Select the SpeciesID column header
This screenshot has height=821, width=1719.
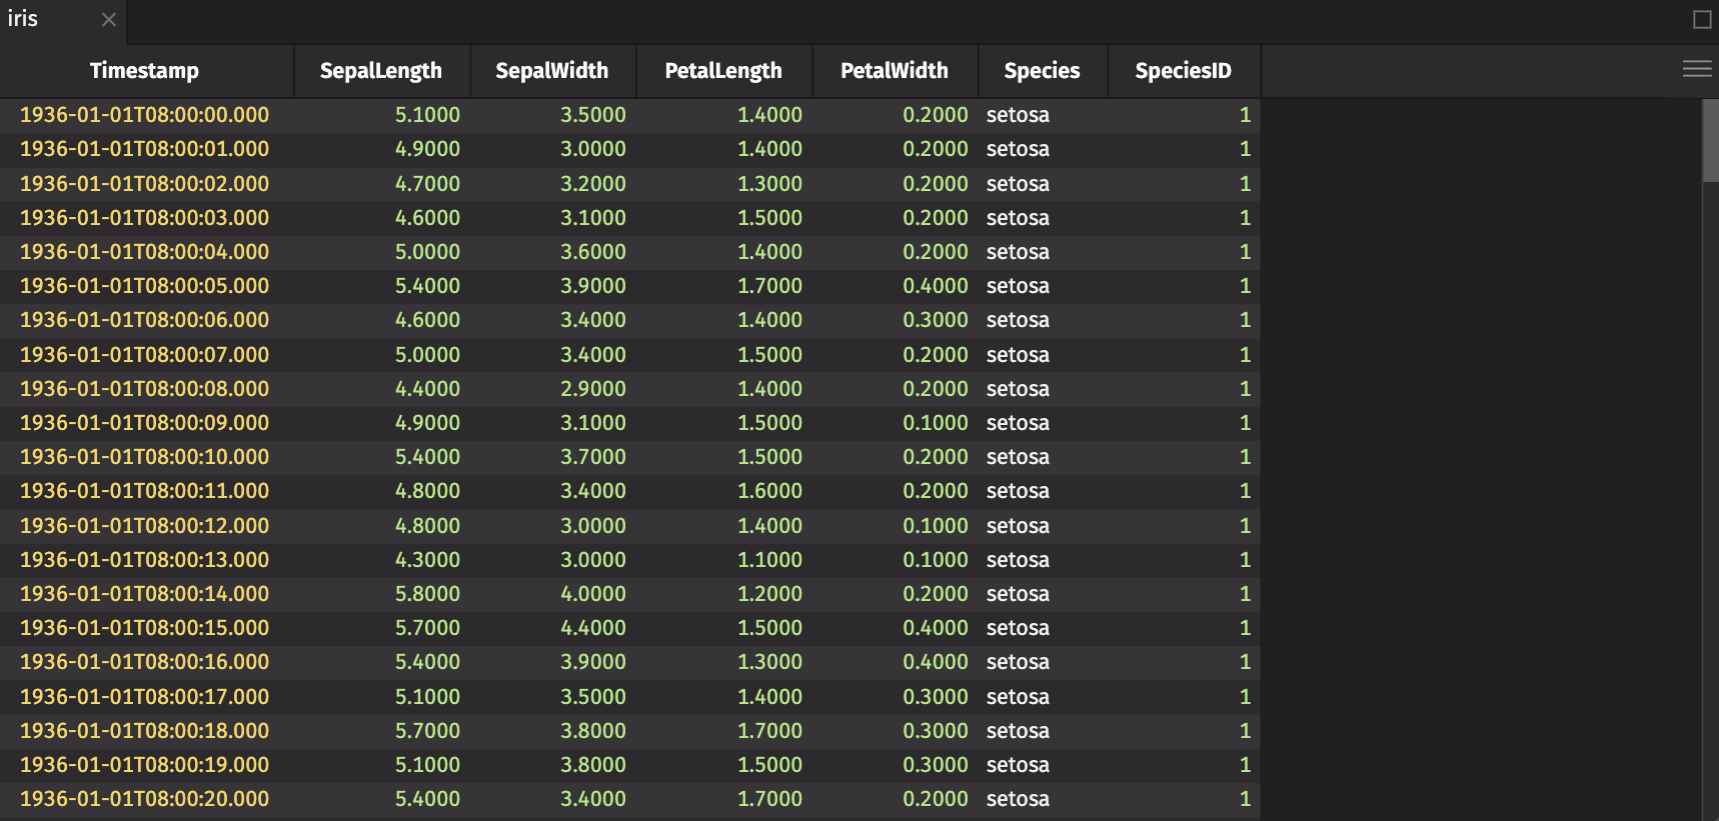tap(1183, 71)
